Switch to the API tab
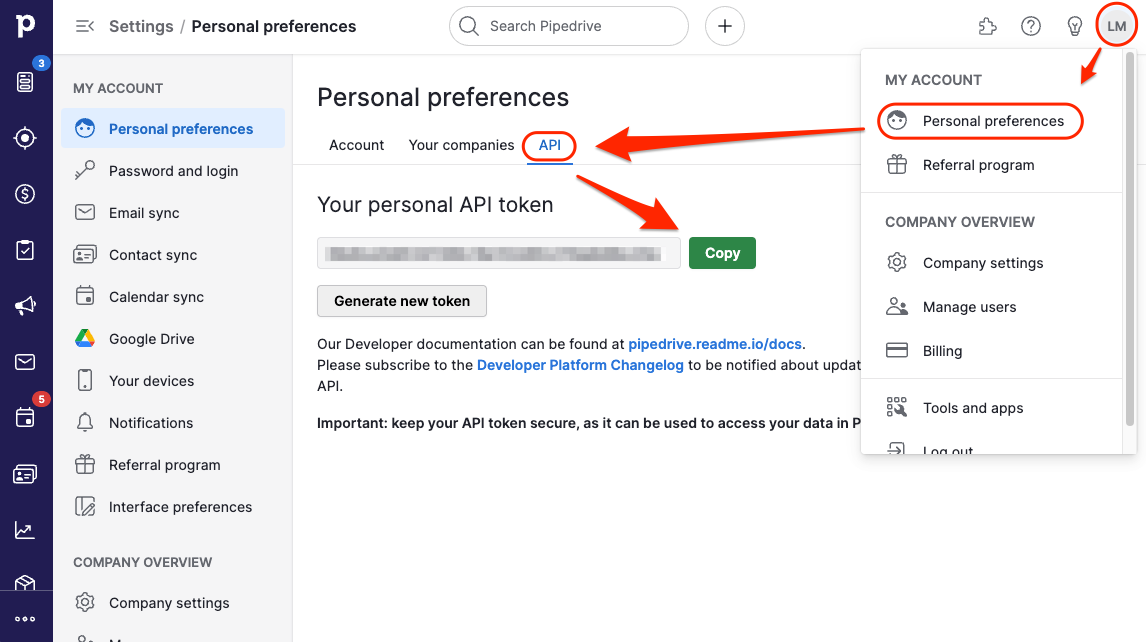Screen dimensions: 1146x642 click(x=550, y=145)
